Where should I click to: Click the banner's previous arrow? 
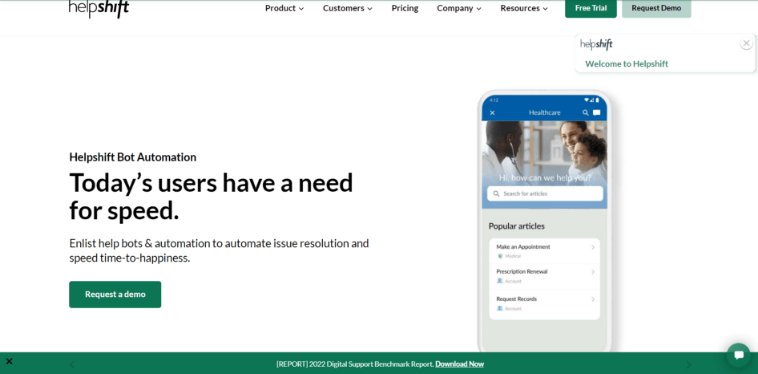pos(73,364)
